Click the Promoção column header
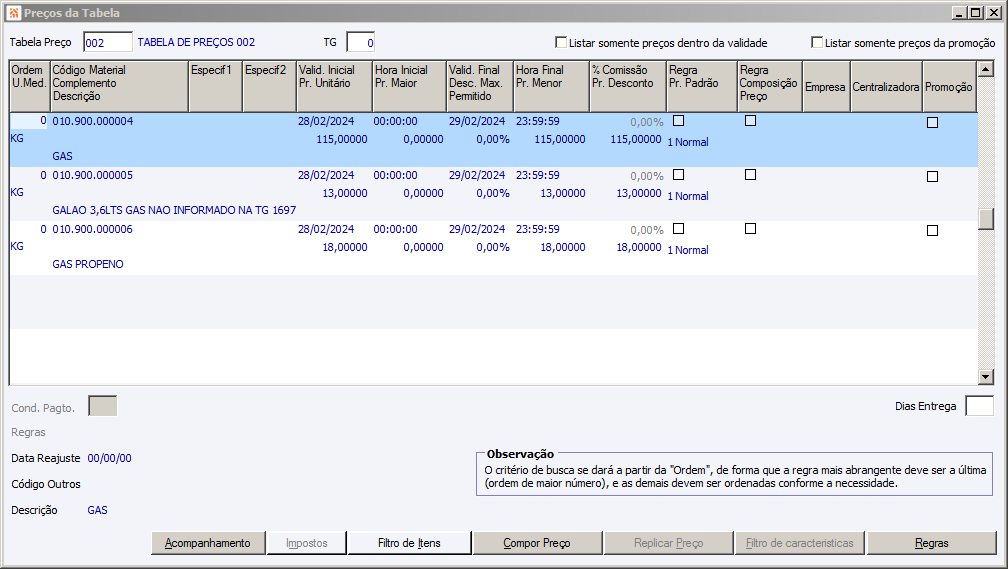Screen dimensions: 1008x569 [x=948, y=87]
